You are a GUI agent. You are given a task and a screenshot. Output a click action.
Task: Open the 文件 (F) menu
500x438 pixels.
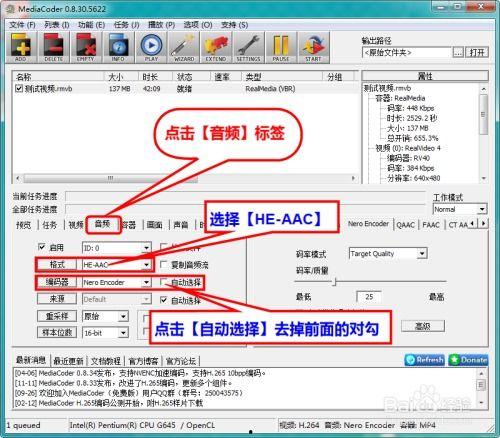pyautogui.click(x=22, y=25)
